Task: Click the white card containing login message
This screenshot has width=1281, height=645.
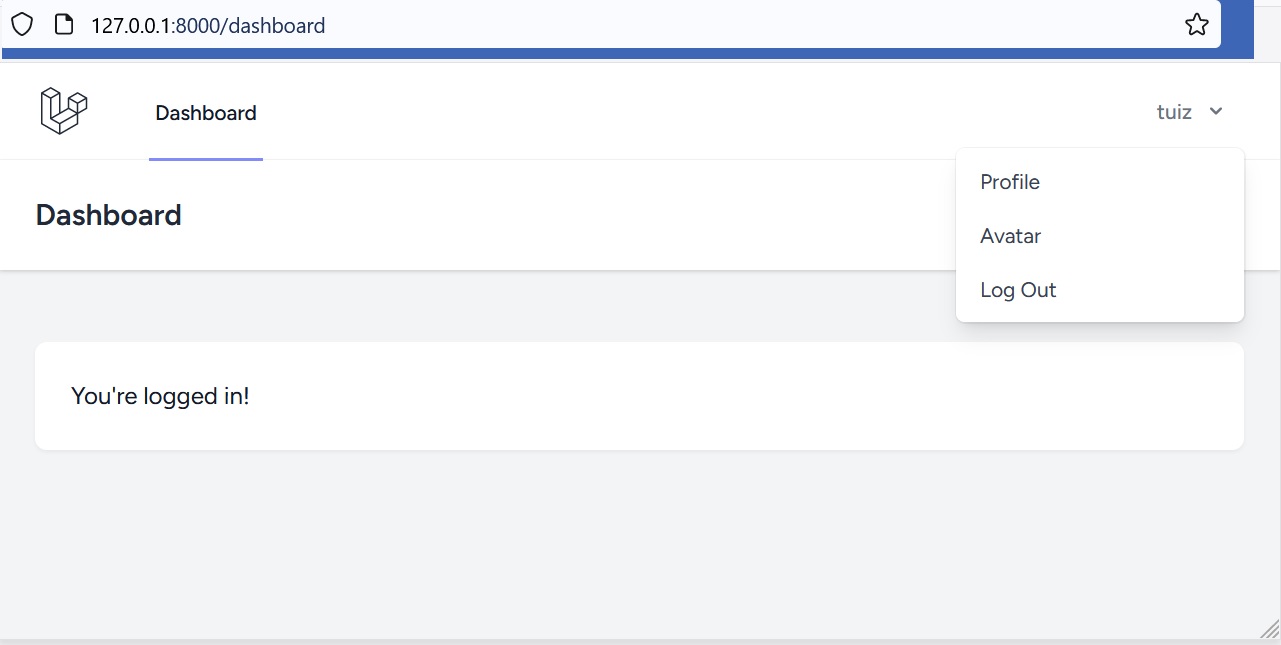Action: [x=639, y=396]
